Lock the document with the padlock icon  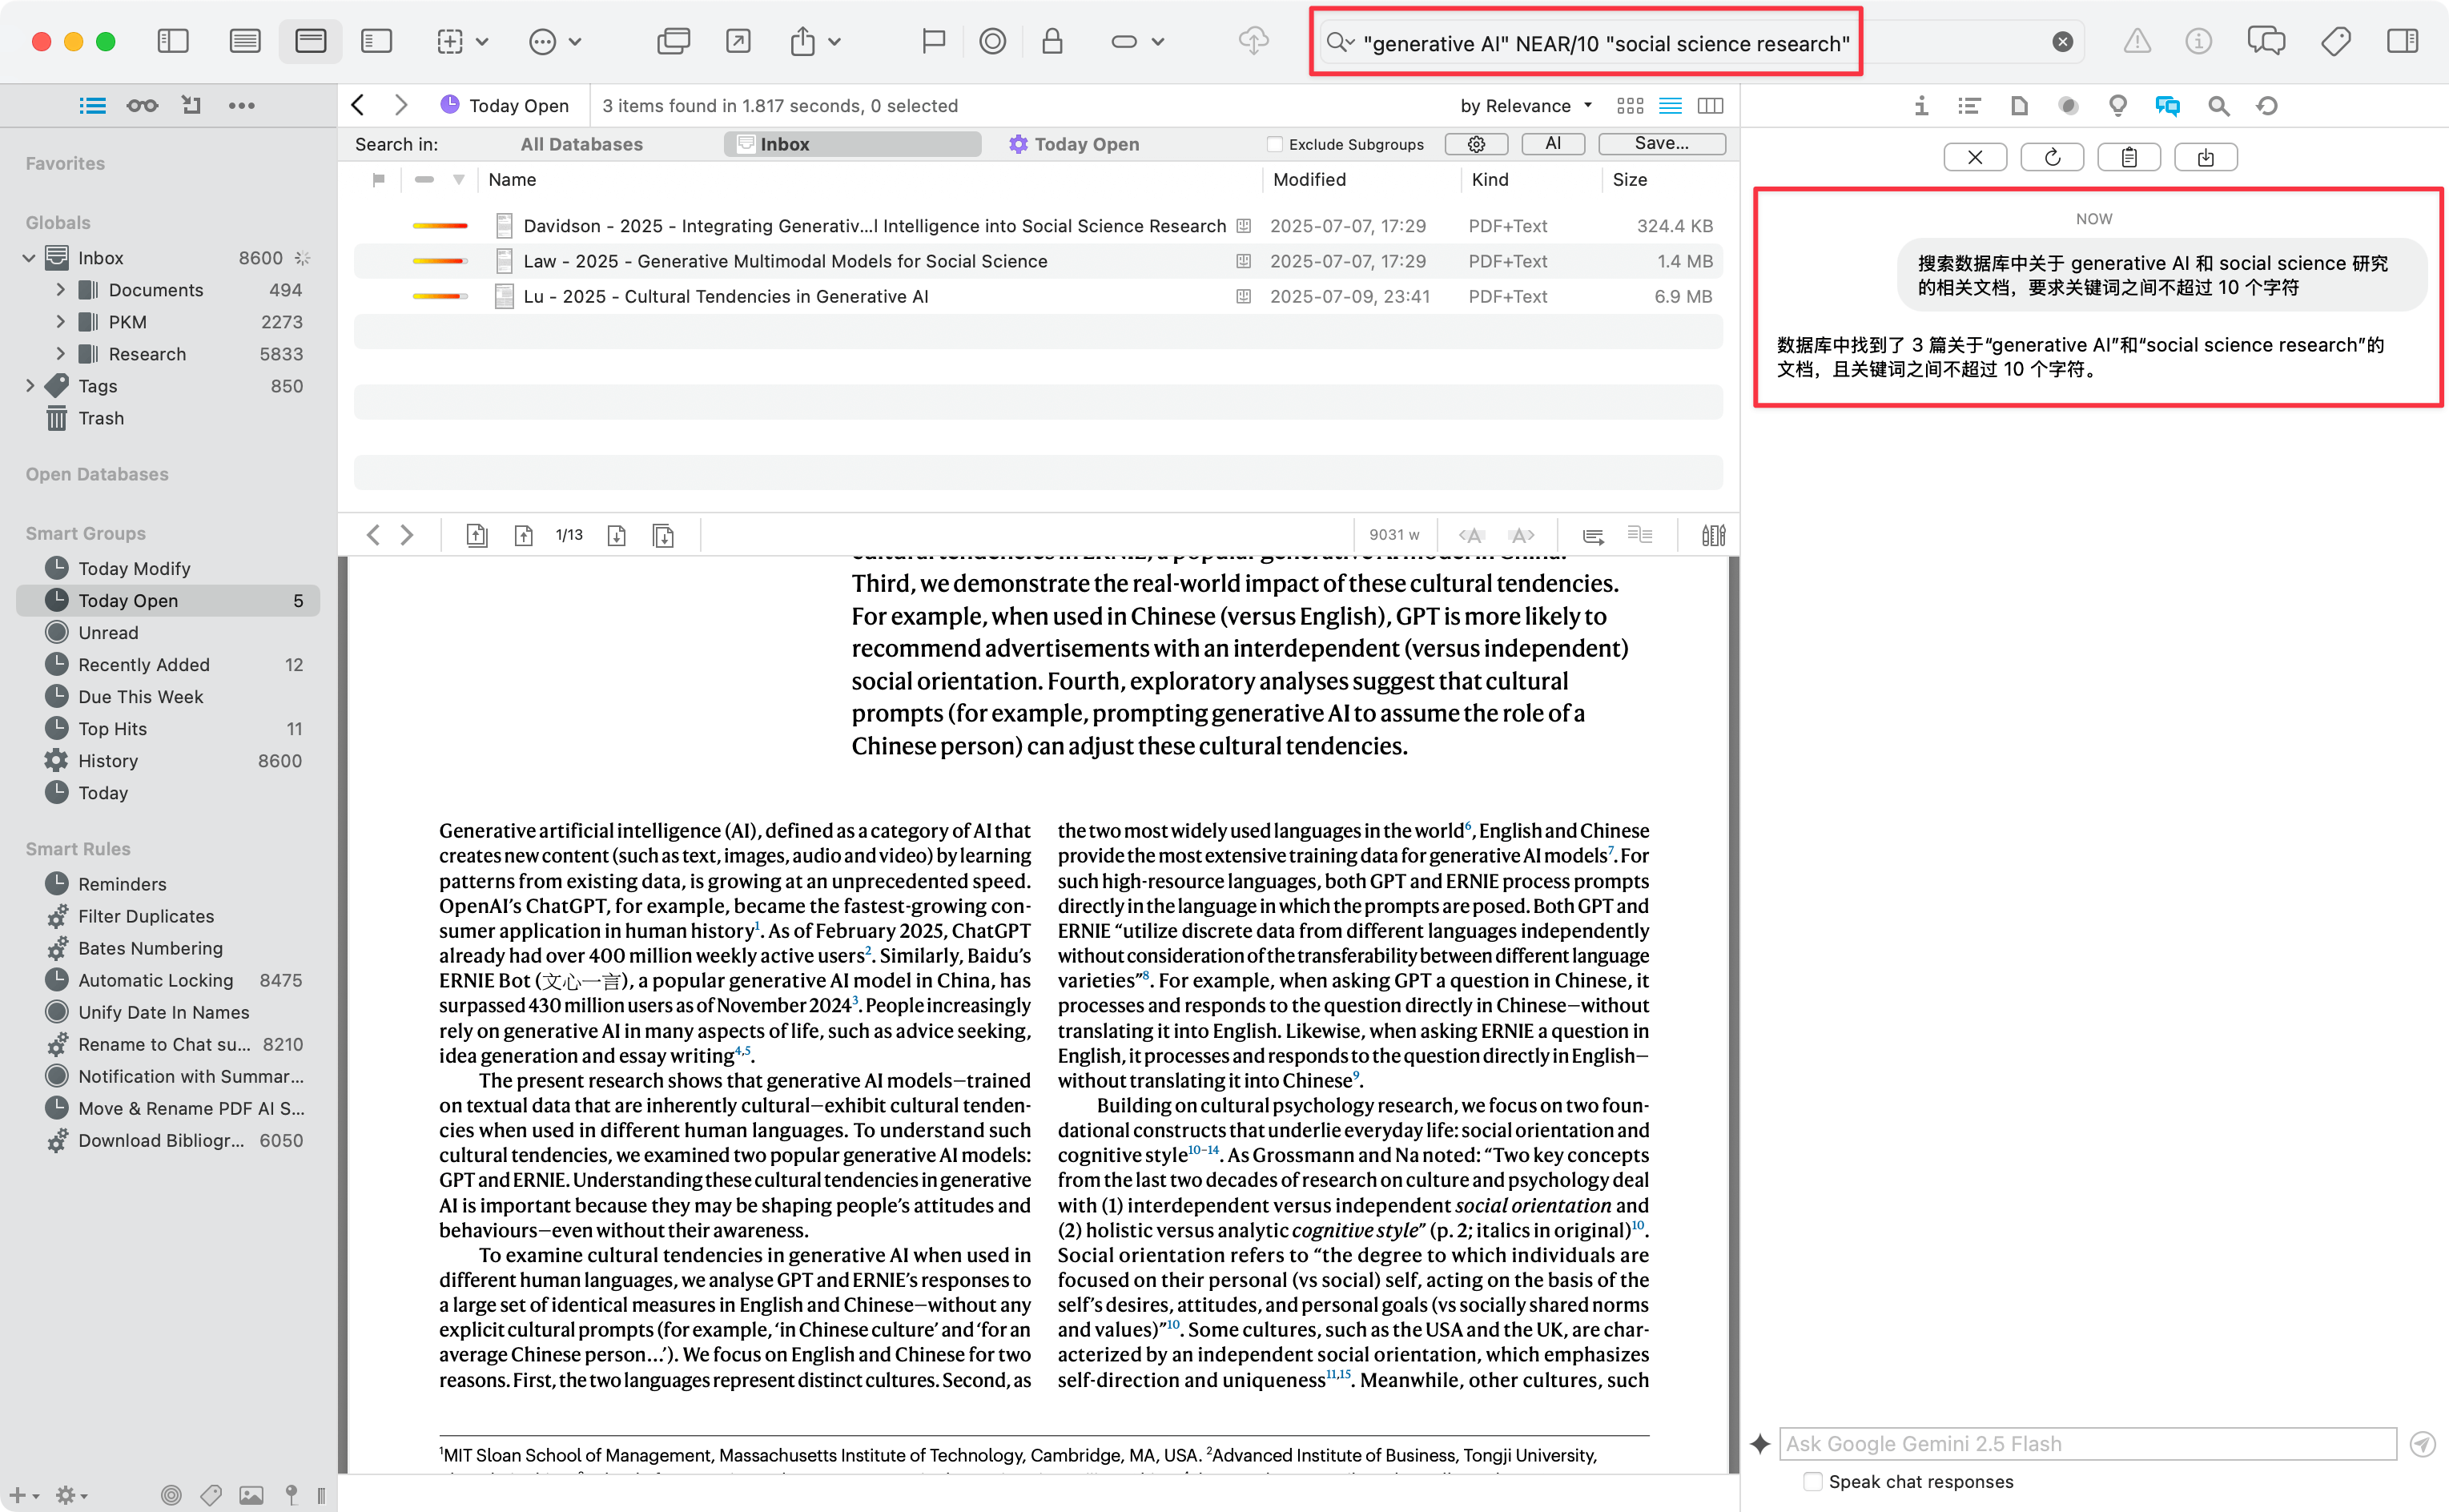tap(1053, 41)
